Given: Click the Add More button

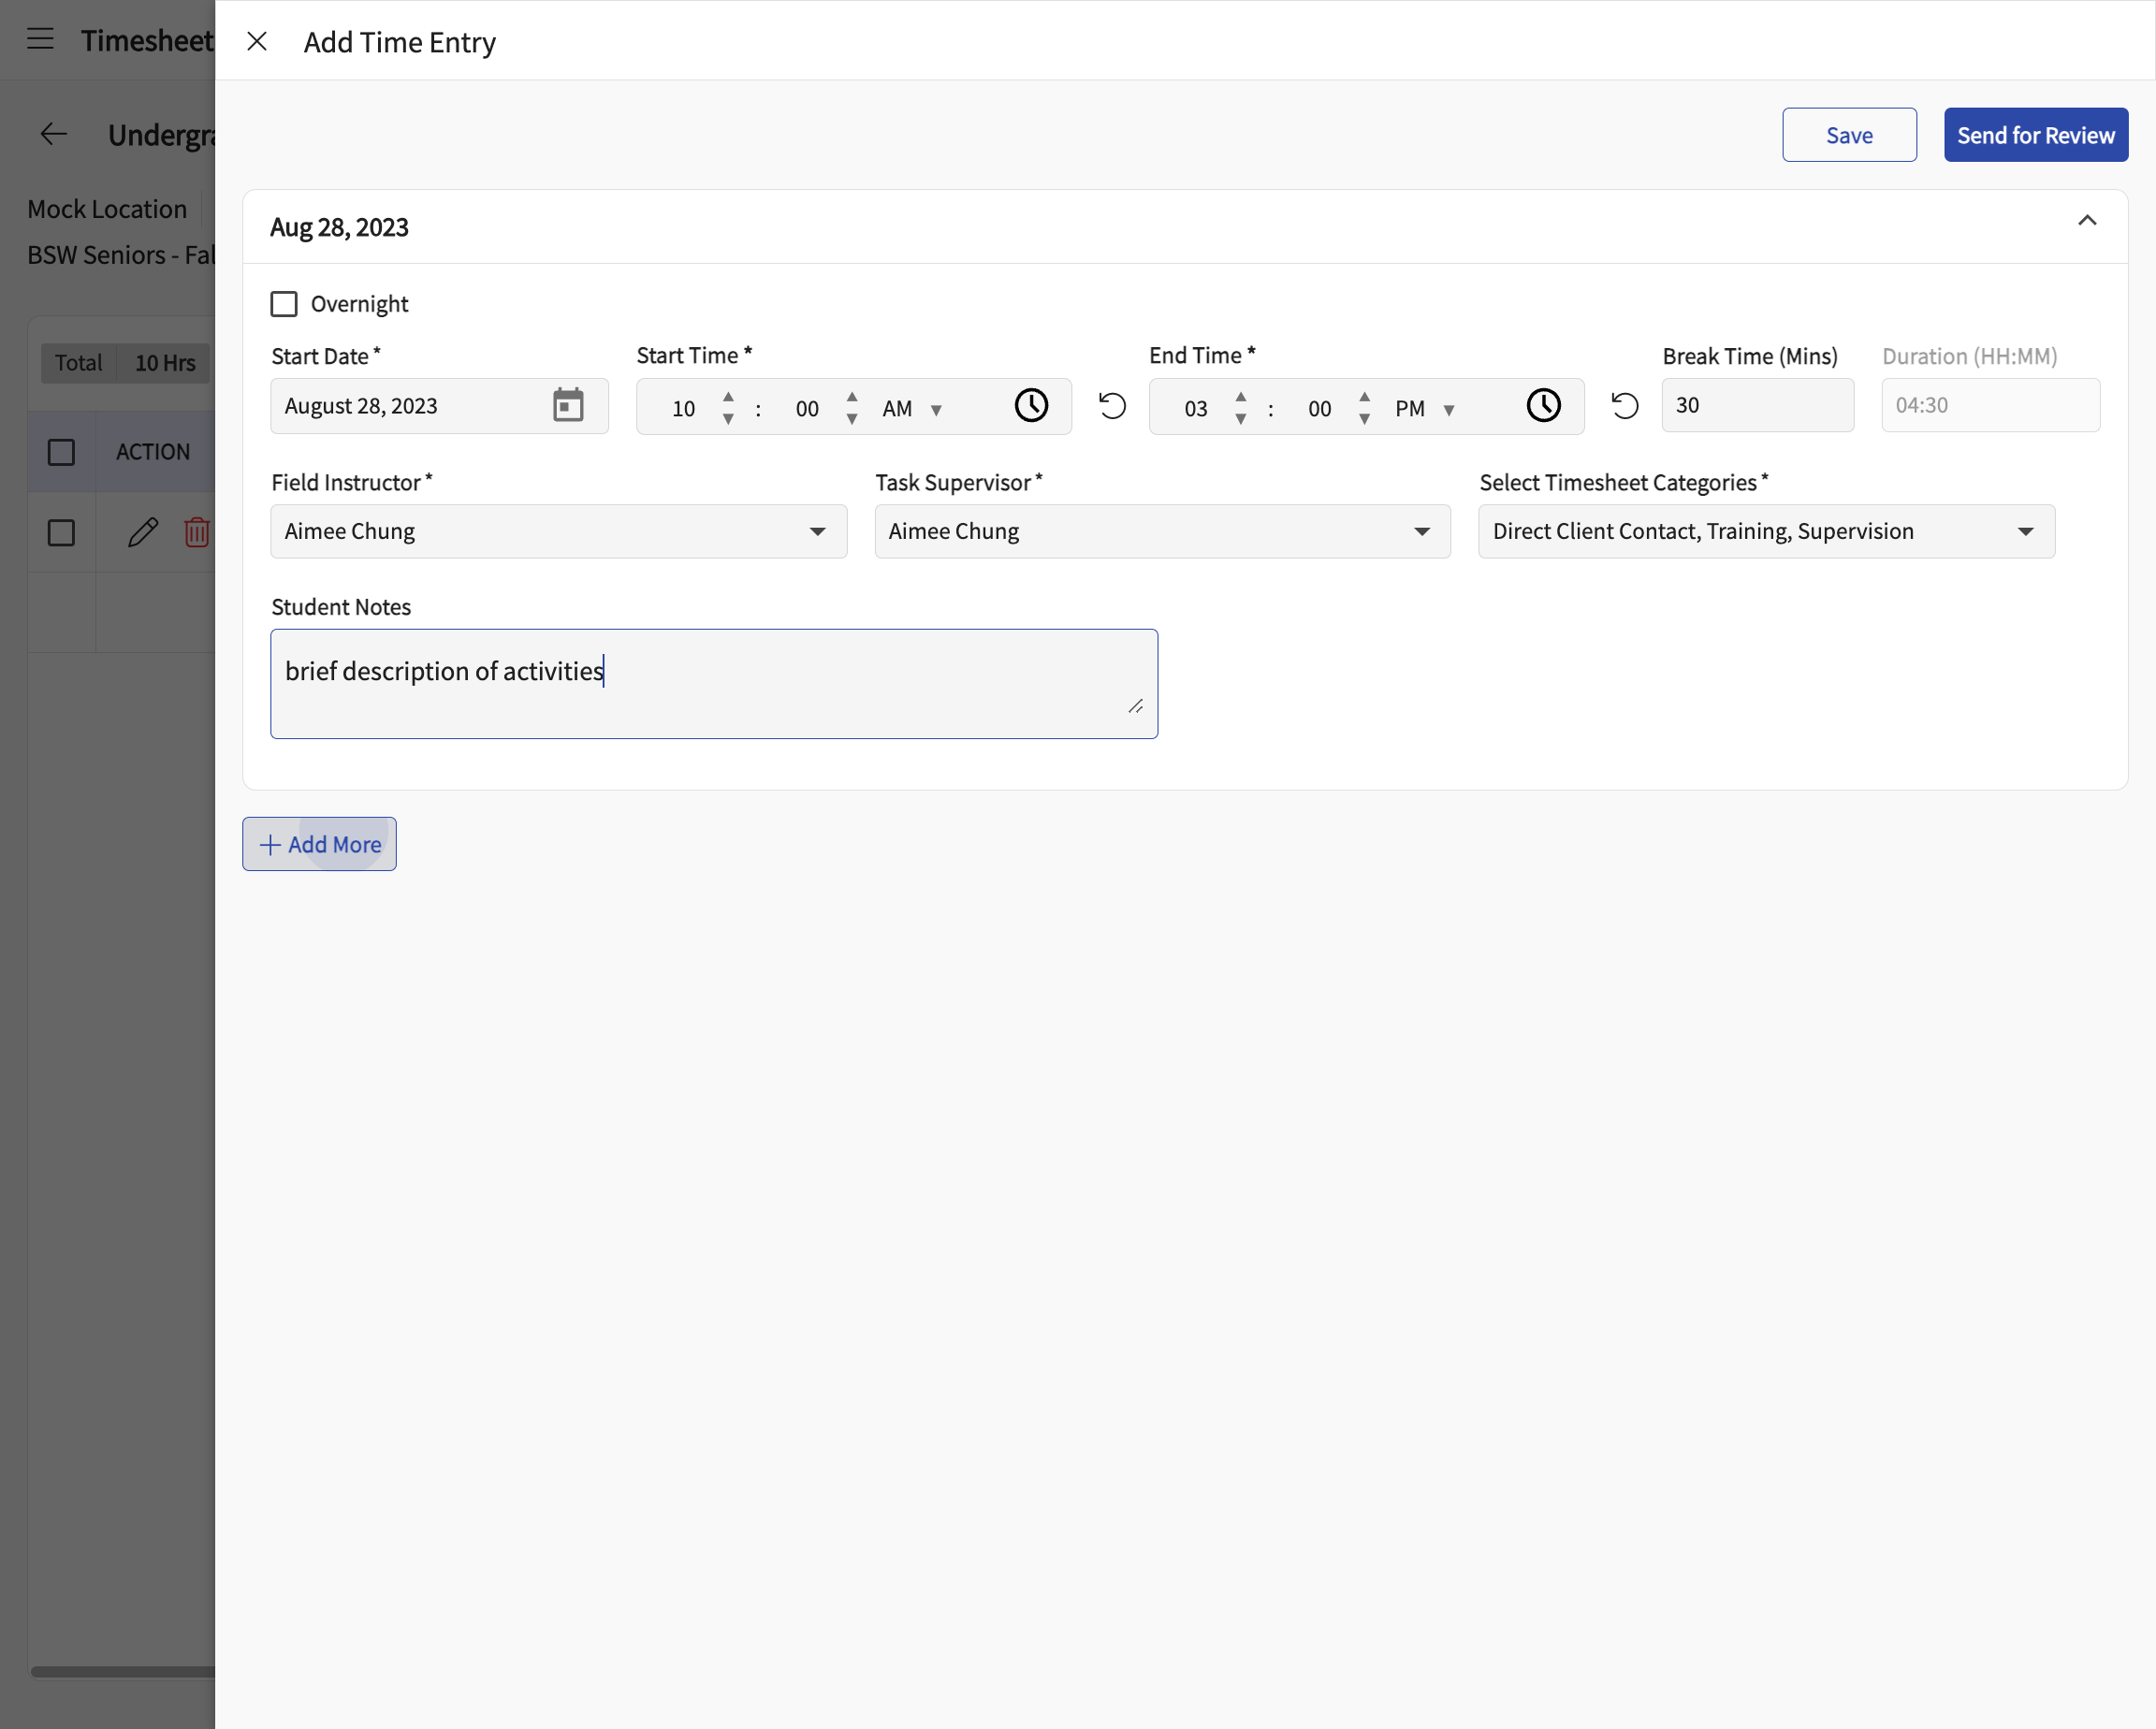Looking at the screenshot, I should coord(319,844).
